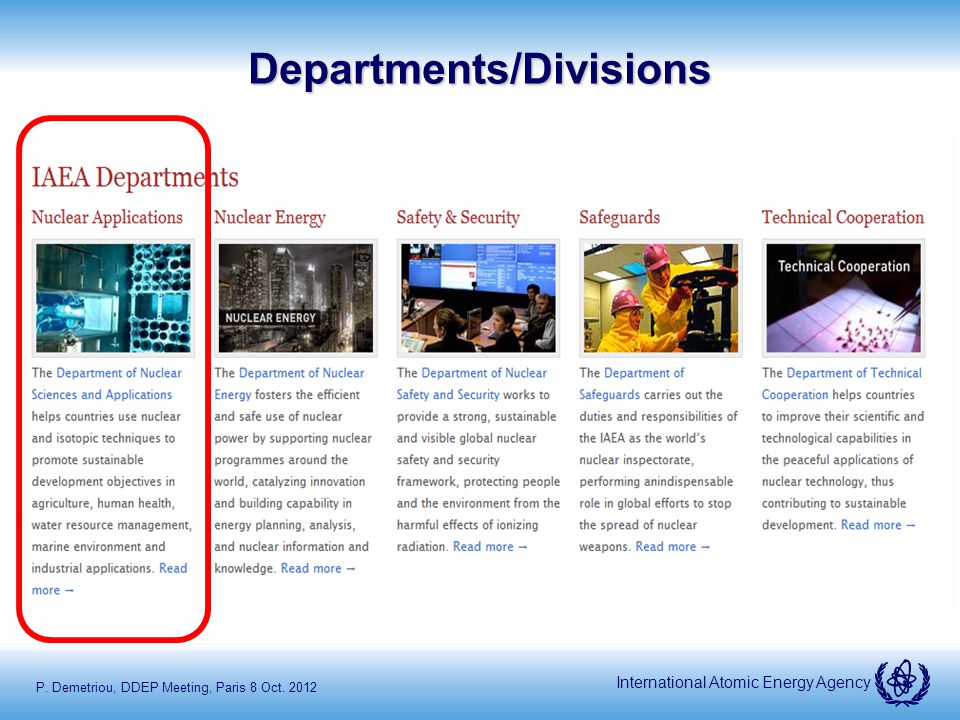Open the Nuclear Applications heading link
This screenshot has height=720, width=960.
point(107,217)
